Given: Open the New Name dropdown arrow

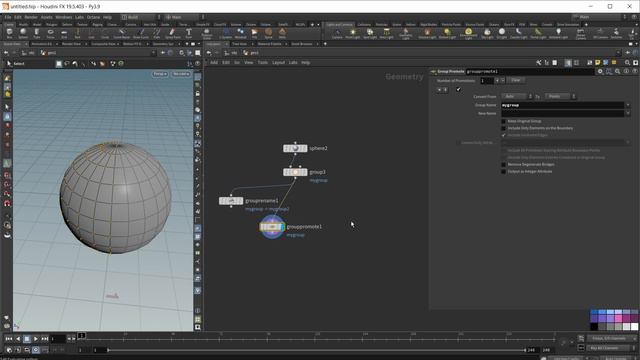Looking at the screenshot, I should click(x=628, y=113).
